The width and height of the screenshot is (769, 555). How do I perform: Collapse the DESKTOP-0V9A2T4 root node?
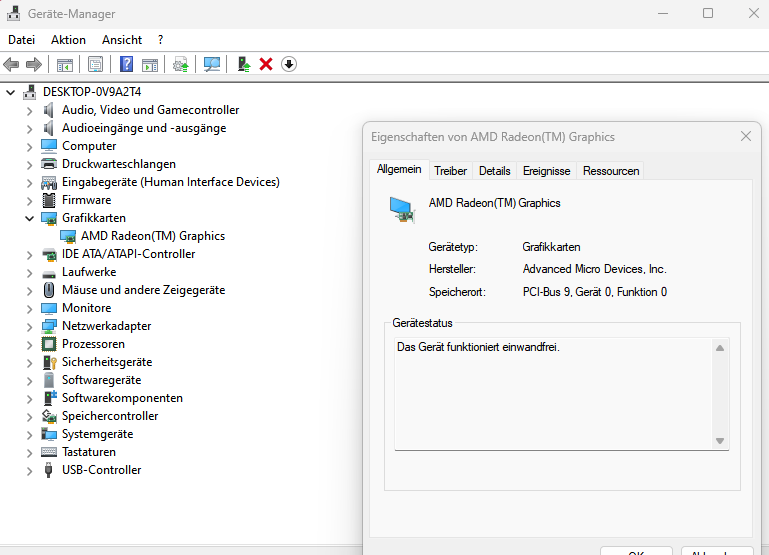[11, 92]
